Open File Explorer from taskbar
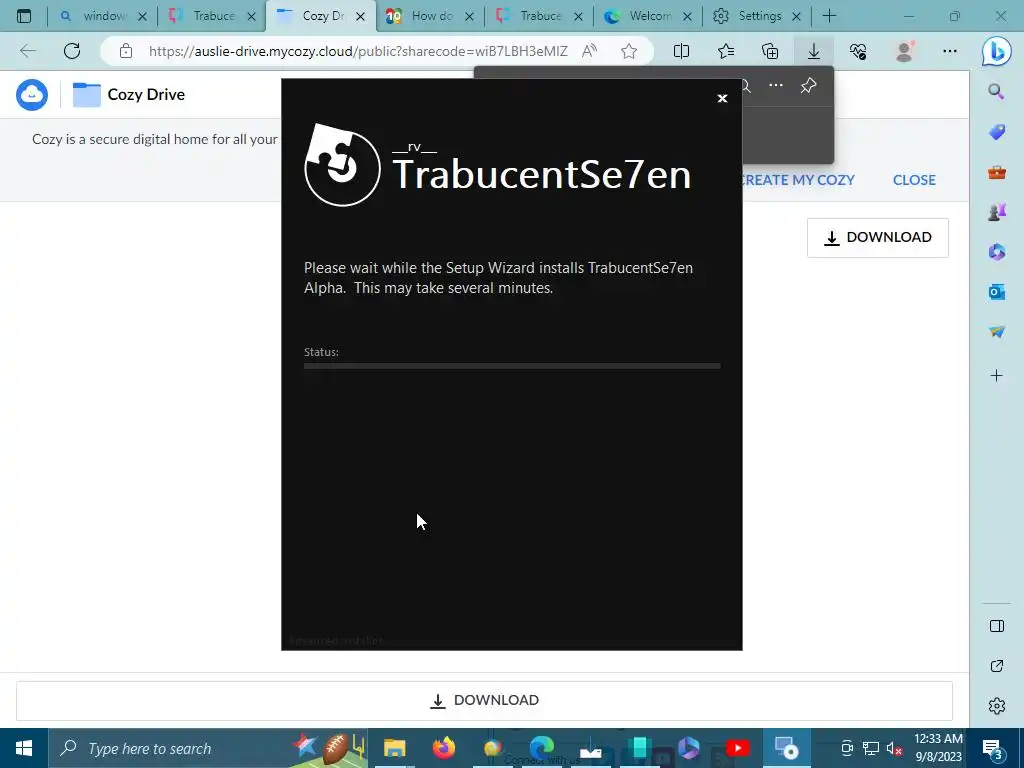Screen dimensions: 1024x768 (394, 748)
